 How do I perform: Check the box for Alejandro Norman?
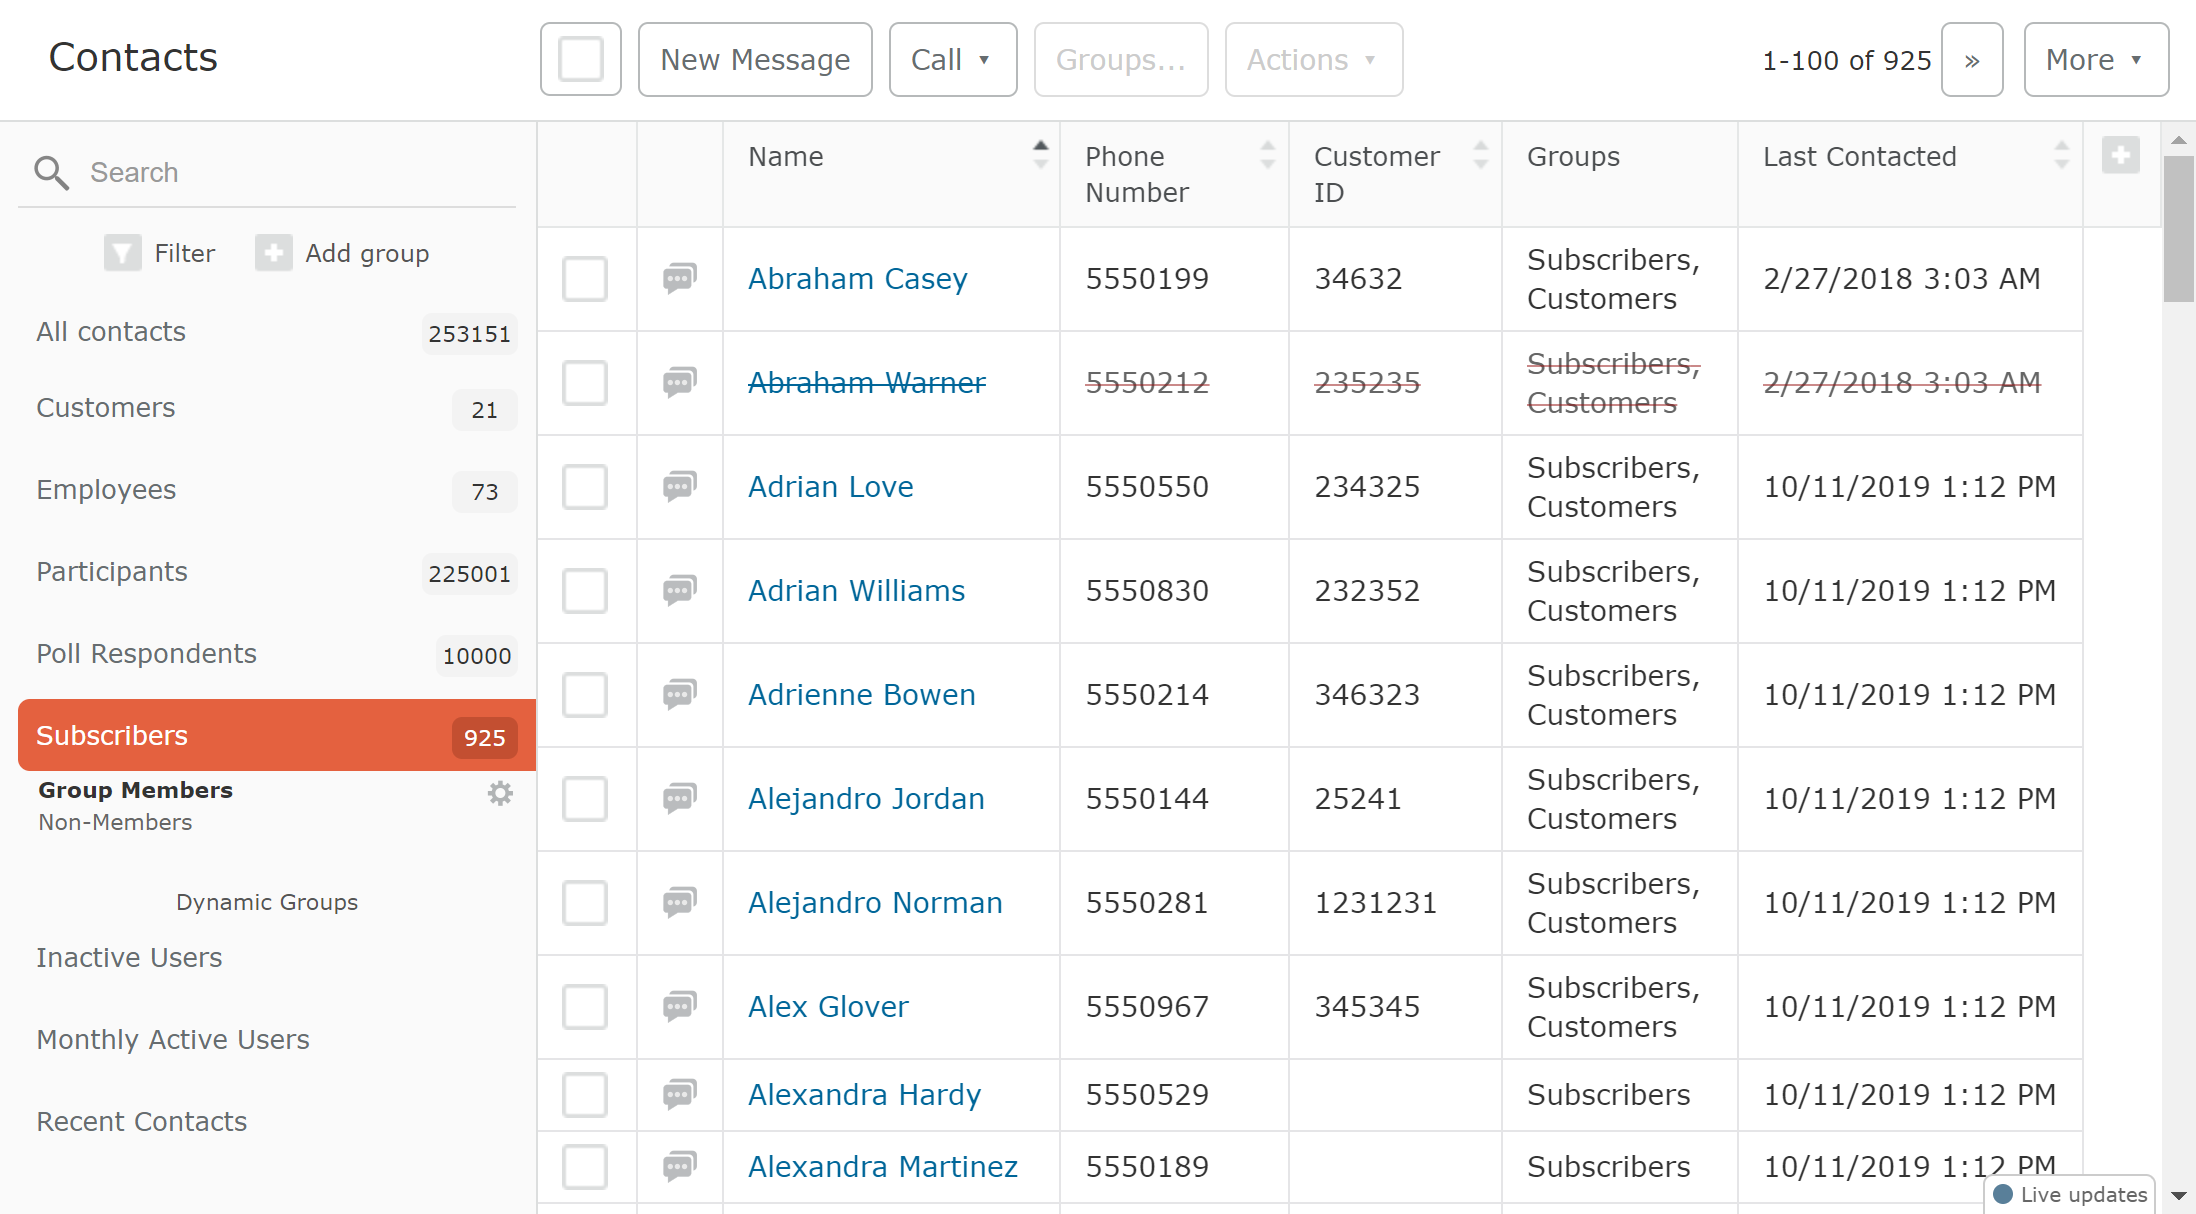coord(585,903)
